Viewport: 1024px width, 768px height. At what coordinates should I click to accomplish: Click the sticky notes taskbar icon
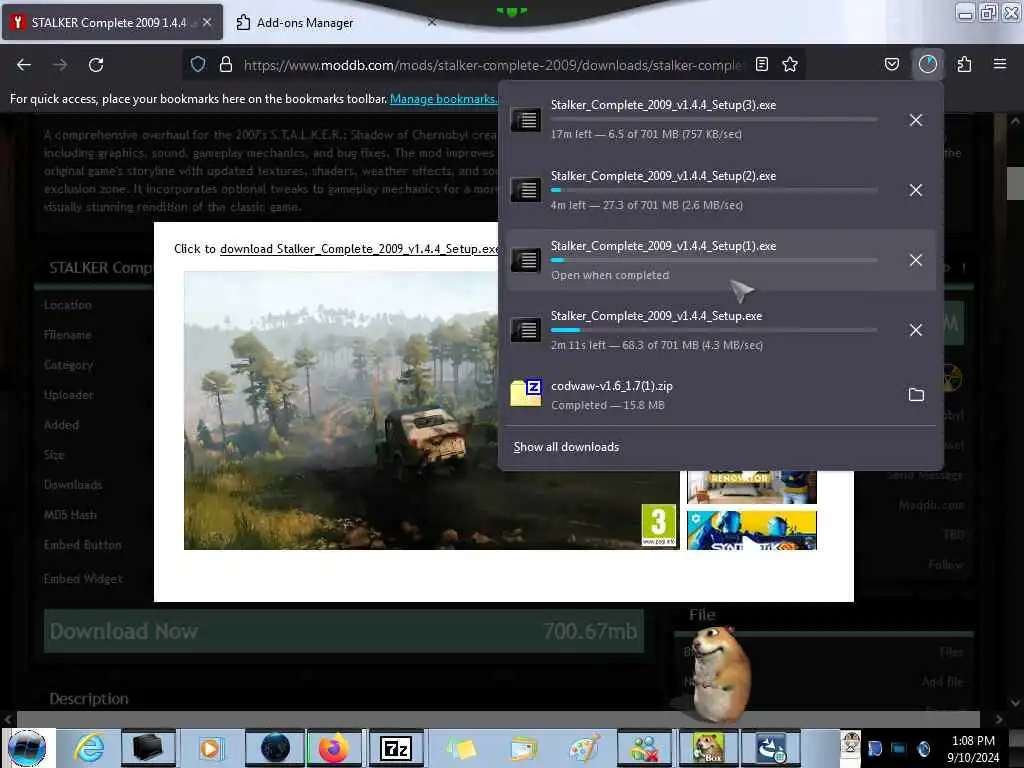pos(462,748)
